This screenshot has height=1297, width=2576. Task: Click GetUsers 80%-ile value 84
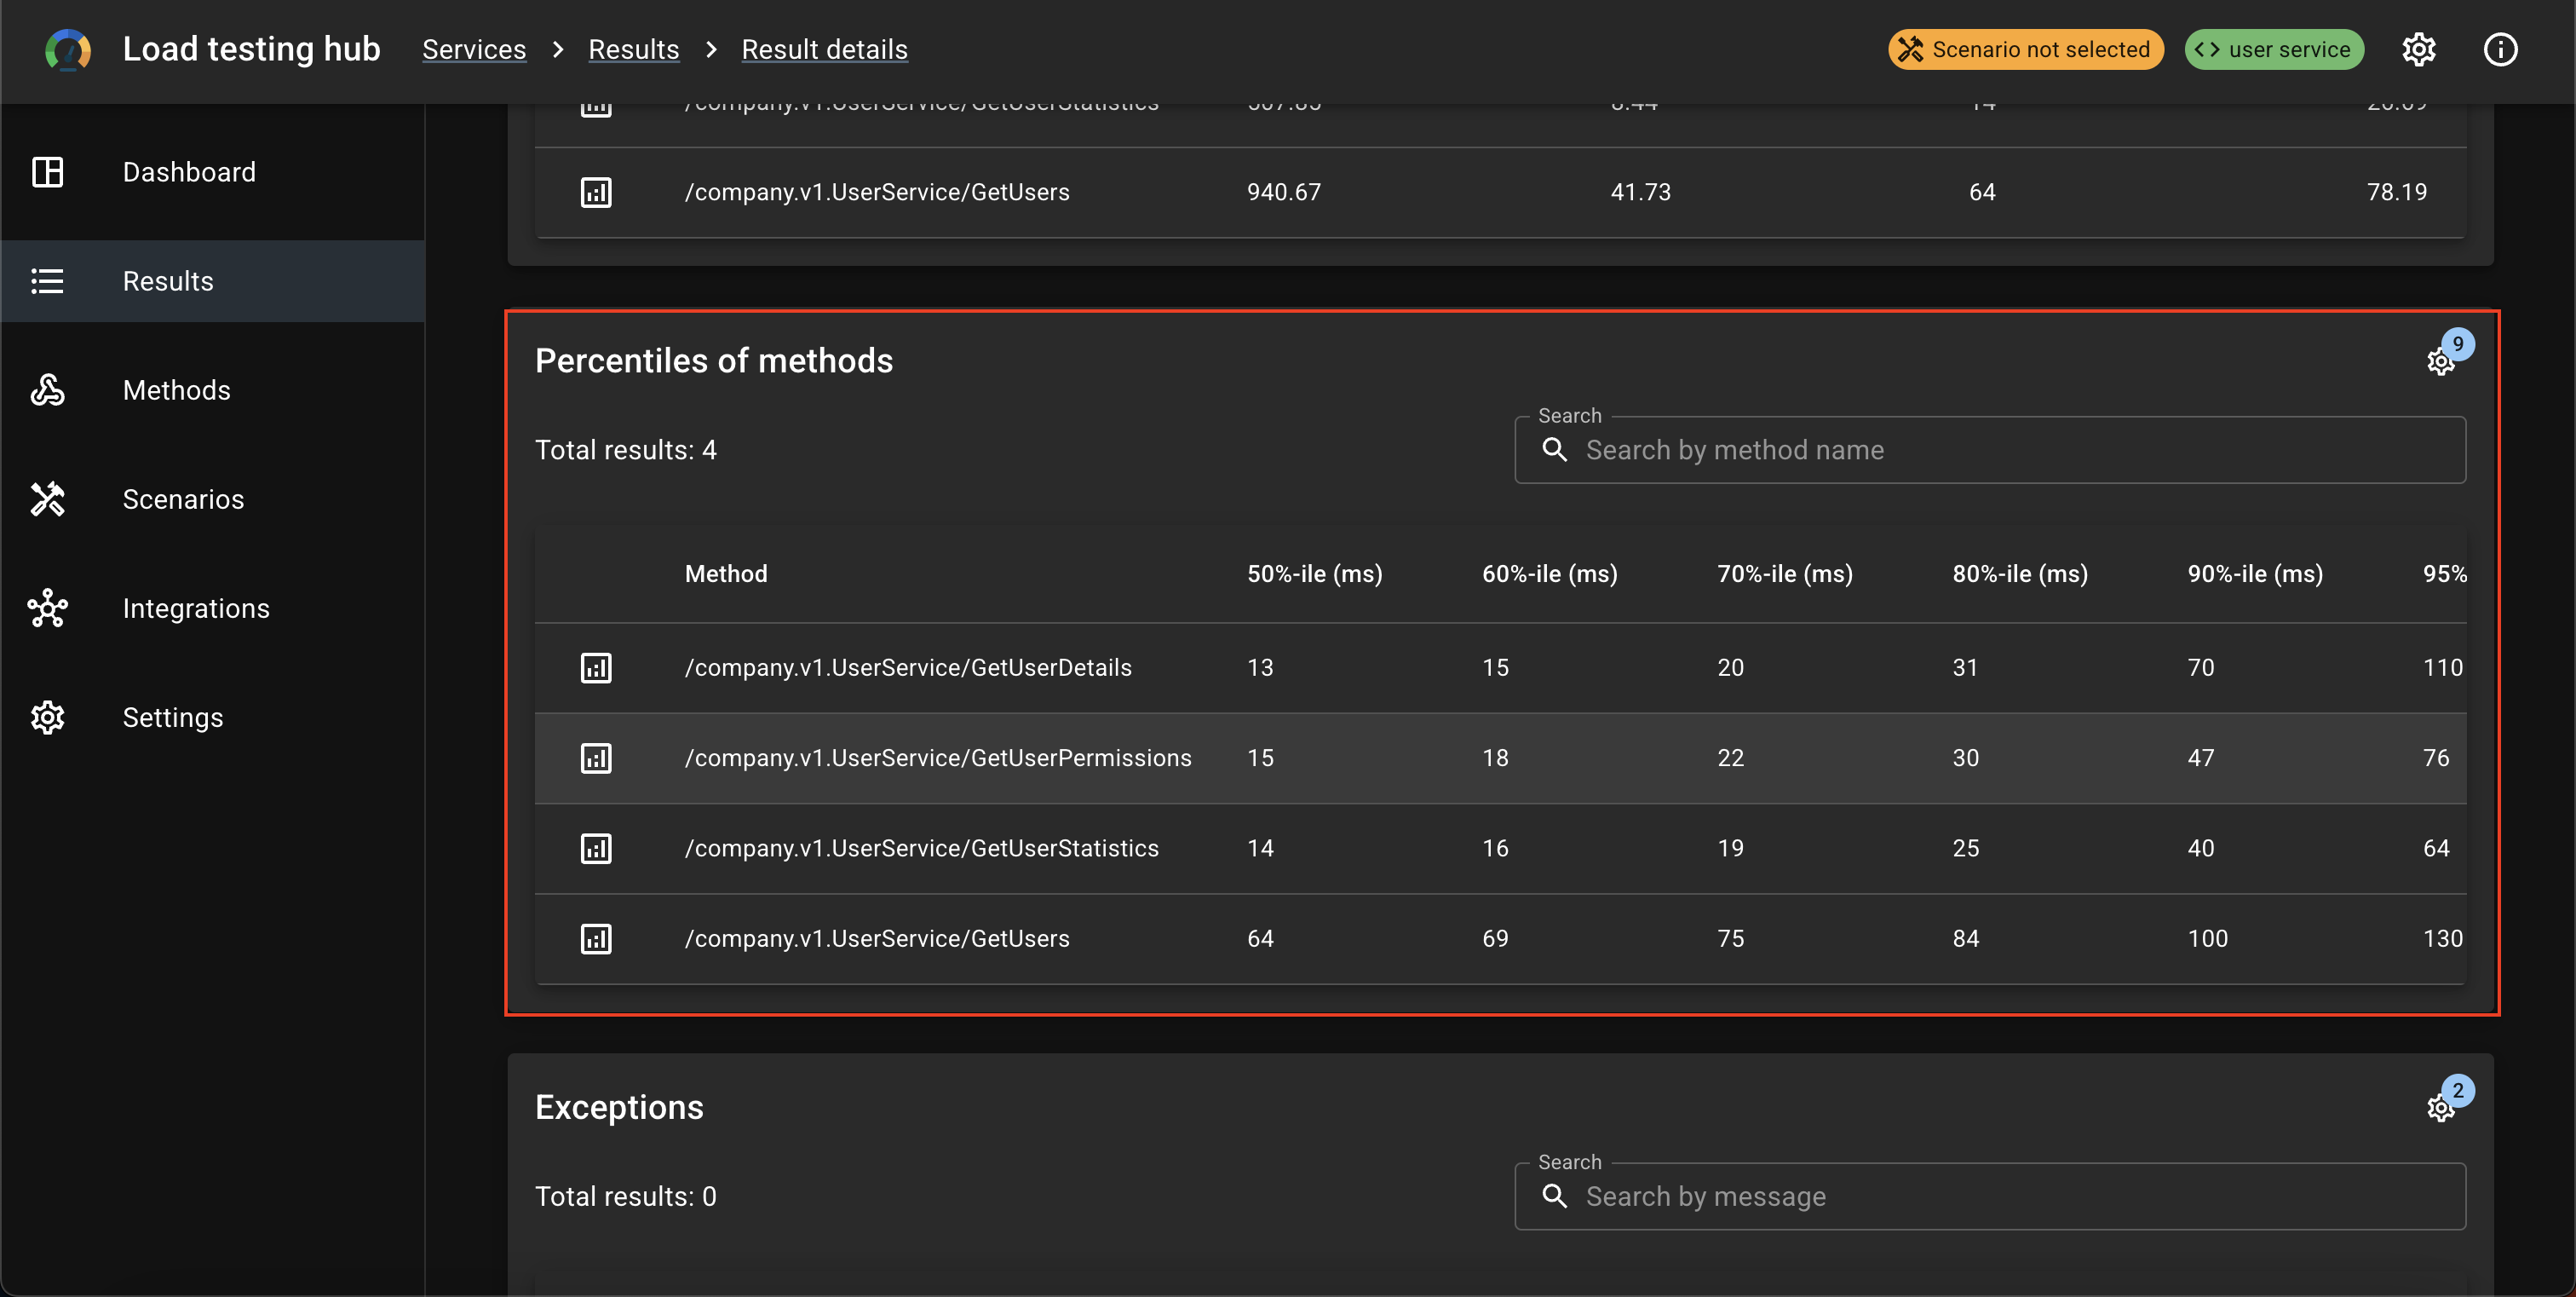click(1966, 939)
